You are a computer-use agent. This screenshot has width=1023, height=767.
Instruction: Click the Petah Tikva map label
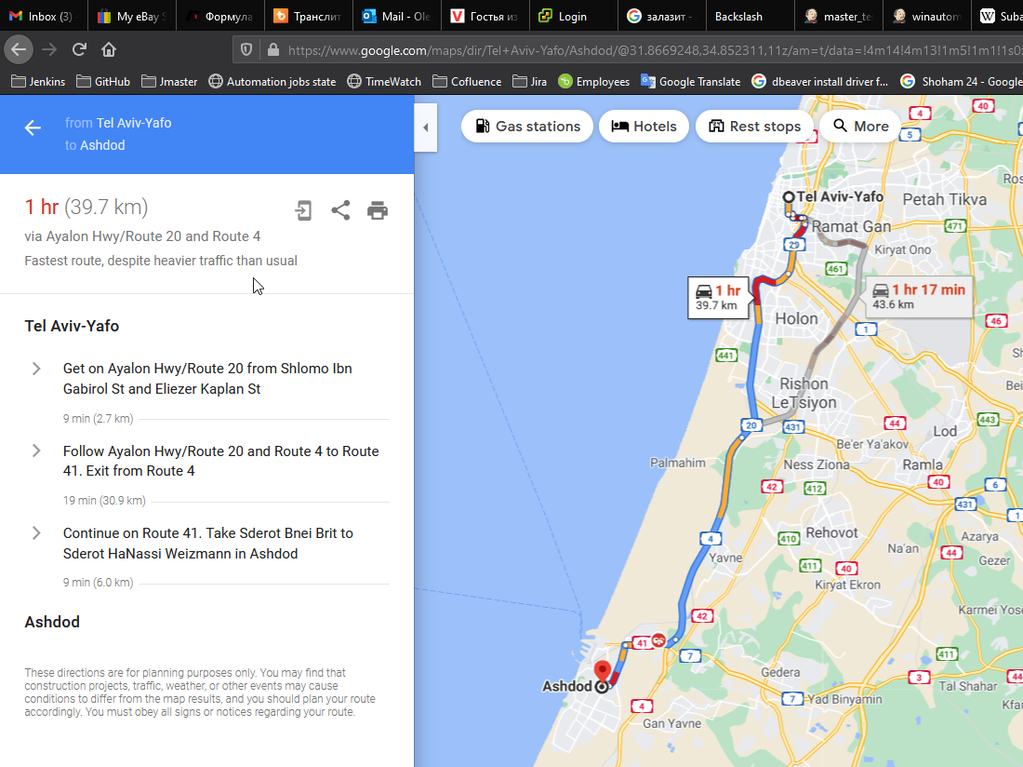tap(945, 200)
